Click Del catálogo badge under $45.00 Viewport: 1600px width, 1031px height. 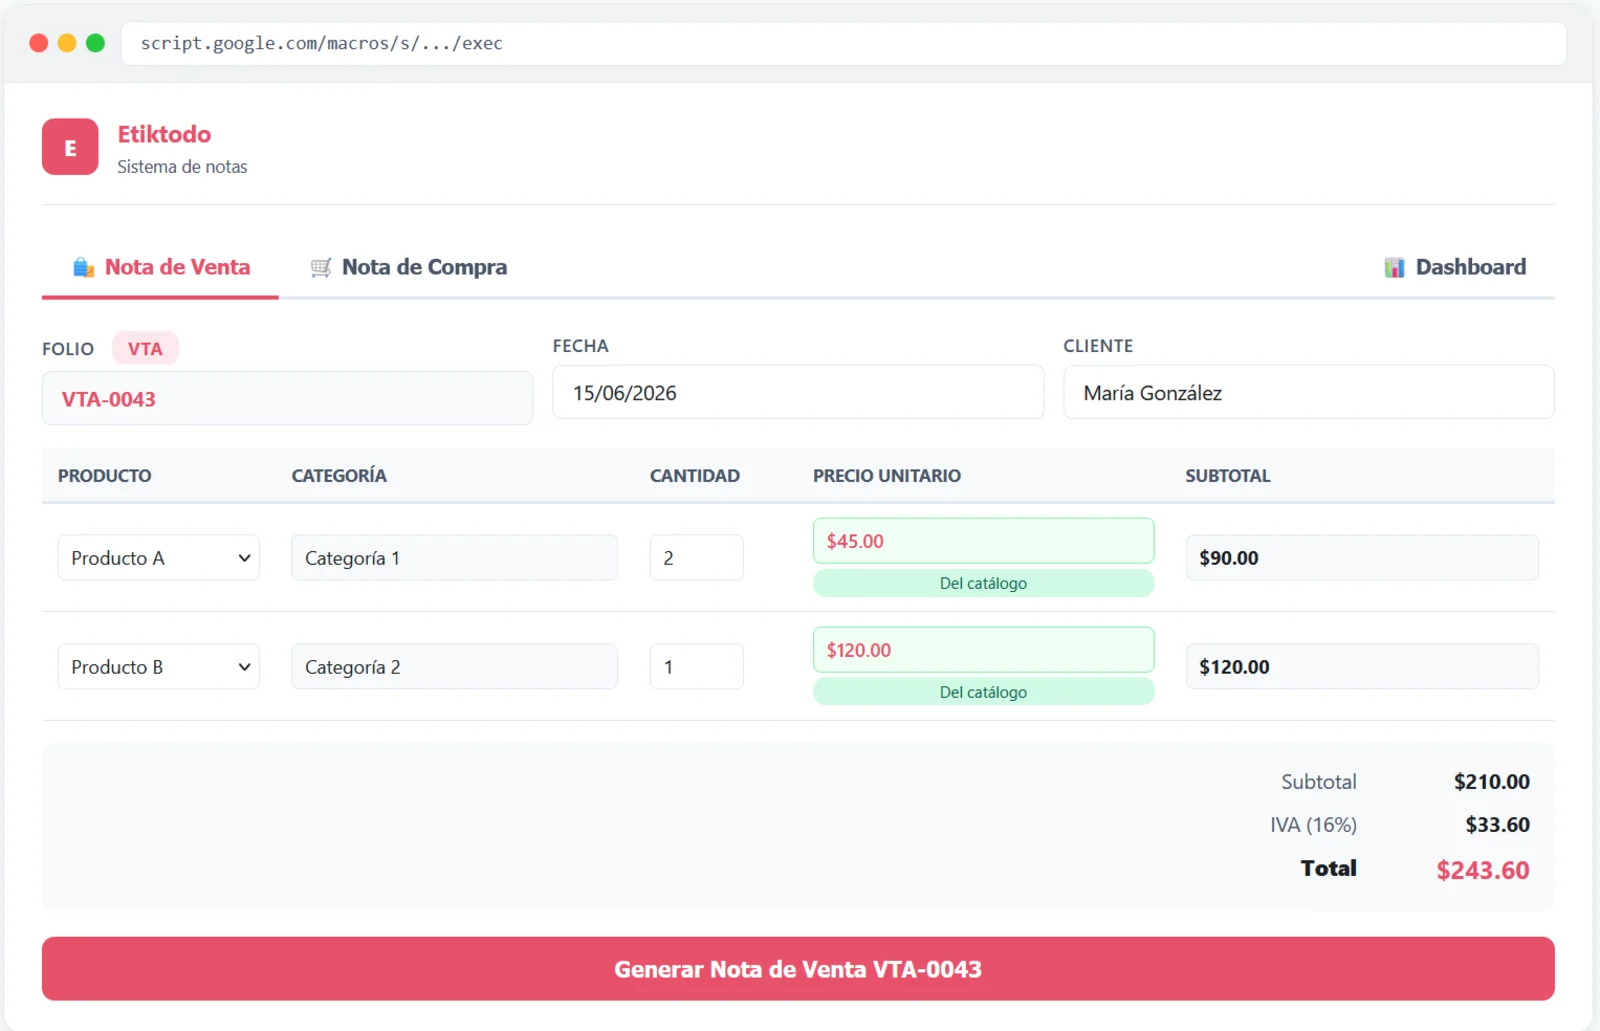click(984, 583)
